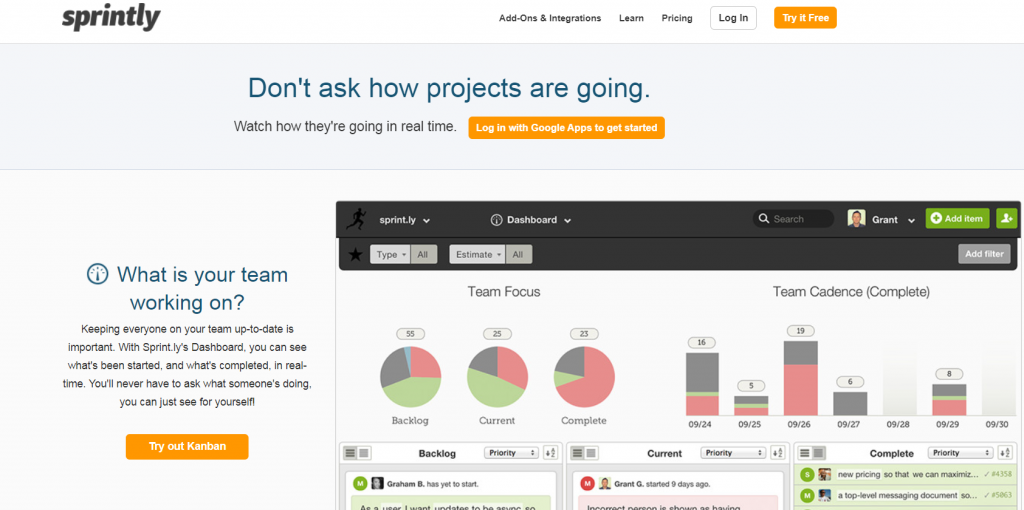
Task: Open Complete Priority sort dropdown
Action: [960, 453]
